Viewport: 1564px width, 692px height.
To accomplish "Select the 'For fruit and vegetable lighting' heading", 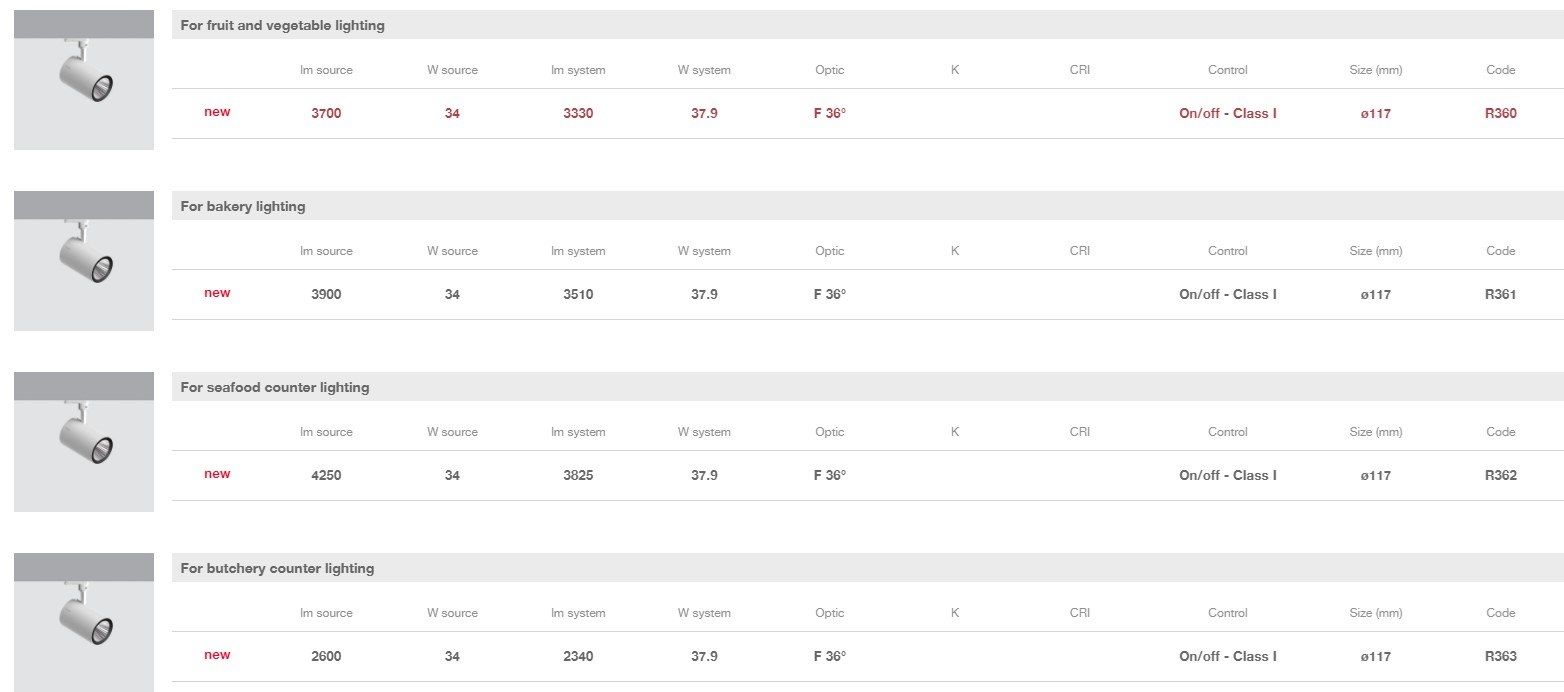I will pos(282,25).
